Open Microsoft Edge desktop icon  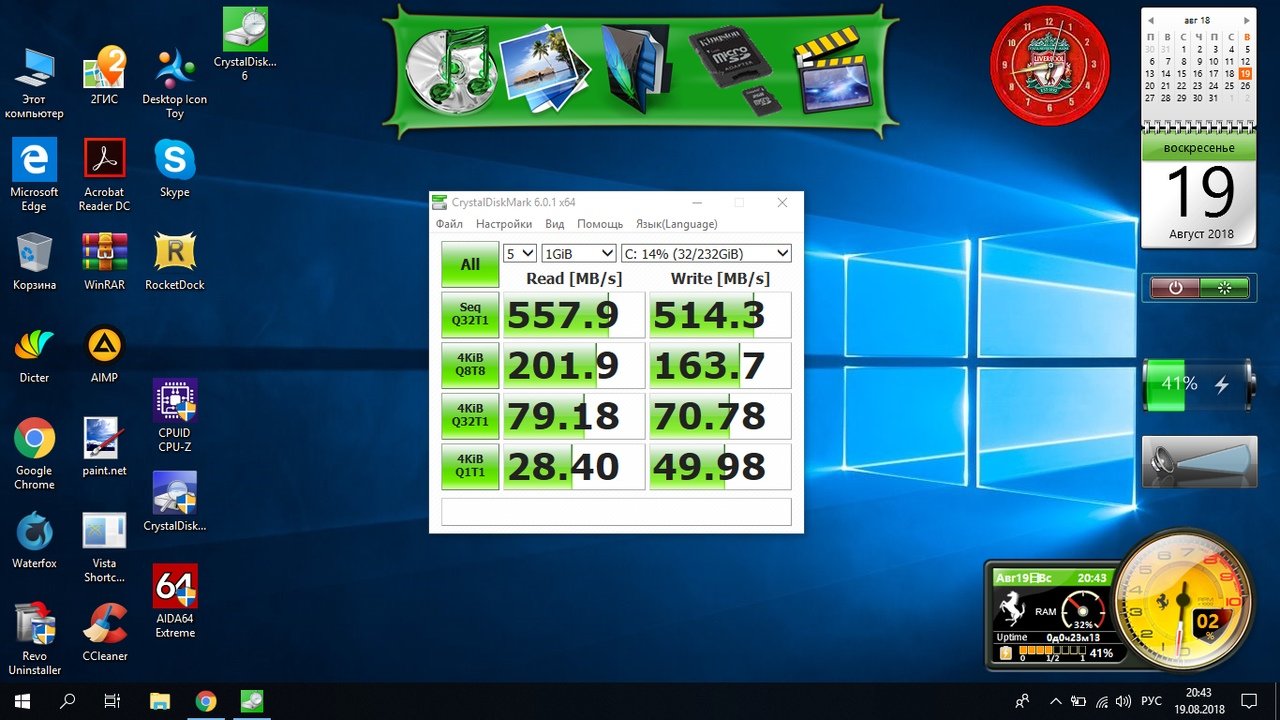pyautogui.click(x=34, y=175)
